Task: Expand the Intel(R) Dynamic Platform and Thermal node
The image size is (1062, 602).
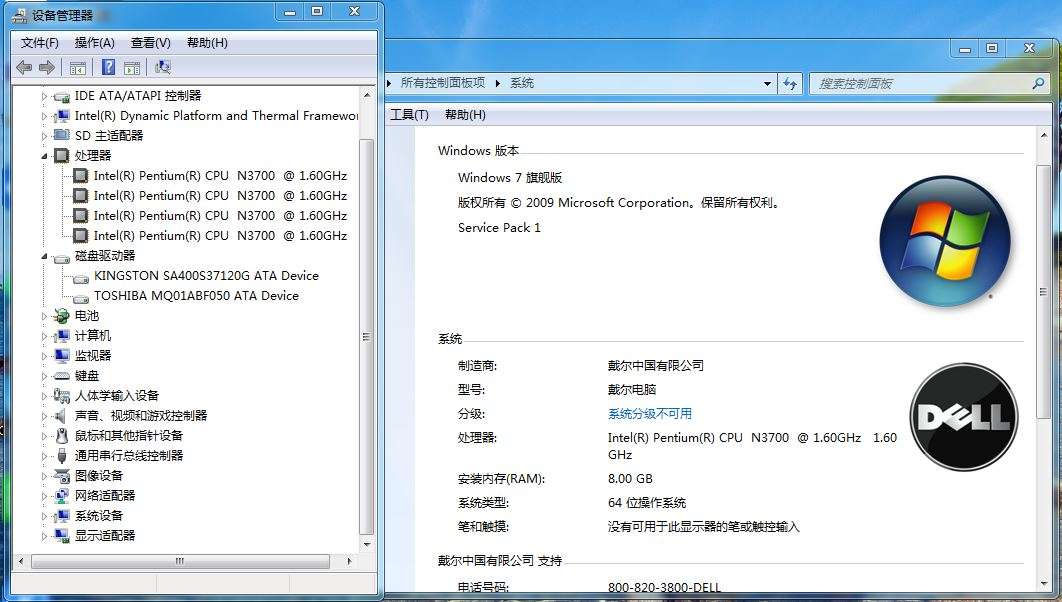Action: [x=45, y=116]
